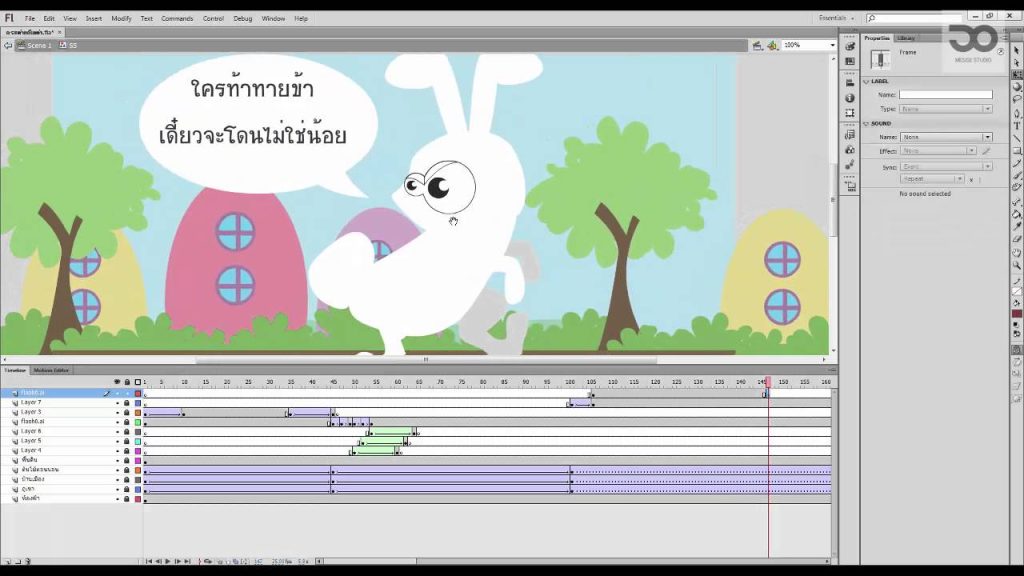This screenshot has height=576, width=1024.
Task: Open the Align panel icon
Action: pyautogui.click(x=850, y=83)
